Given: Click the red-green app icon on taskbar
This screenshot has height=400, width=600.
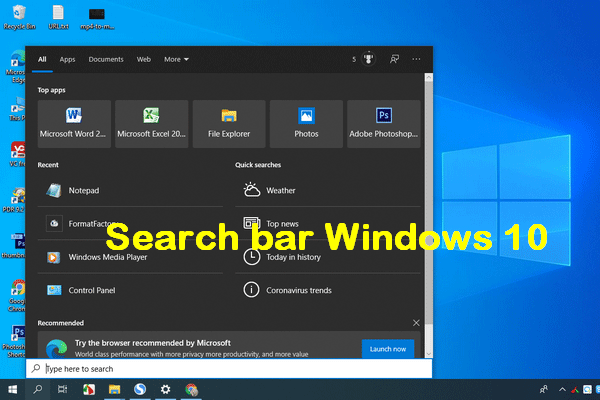Looking at the screenshot, I should 89,390.
